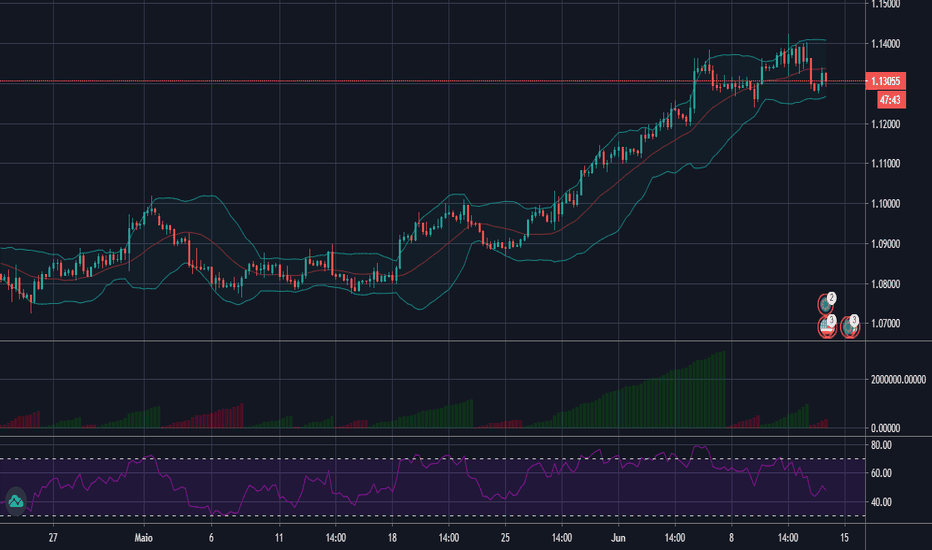
Task: Click the Maio month label on time axis
Action: [x=143, y=538]
